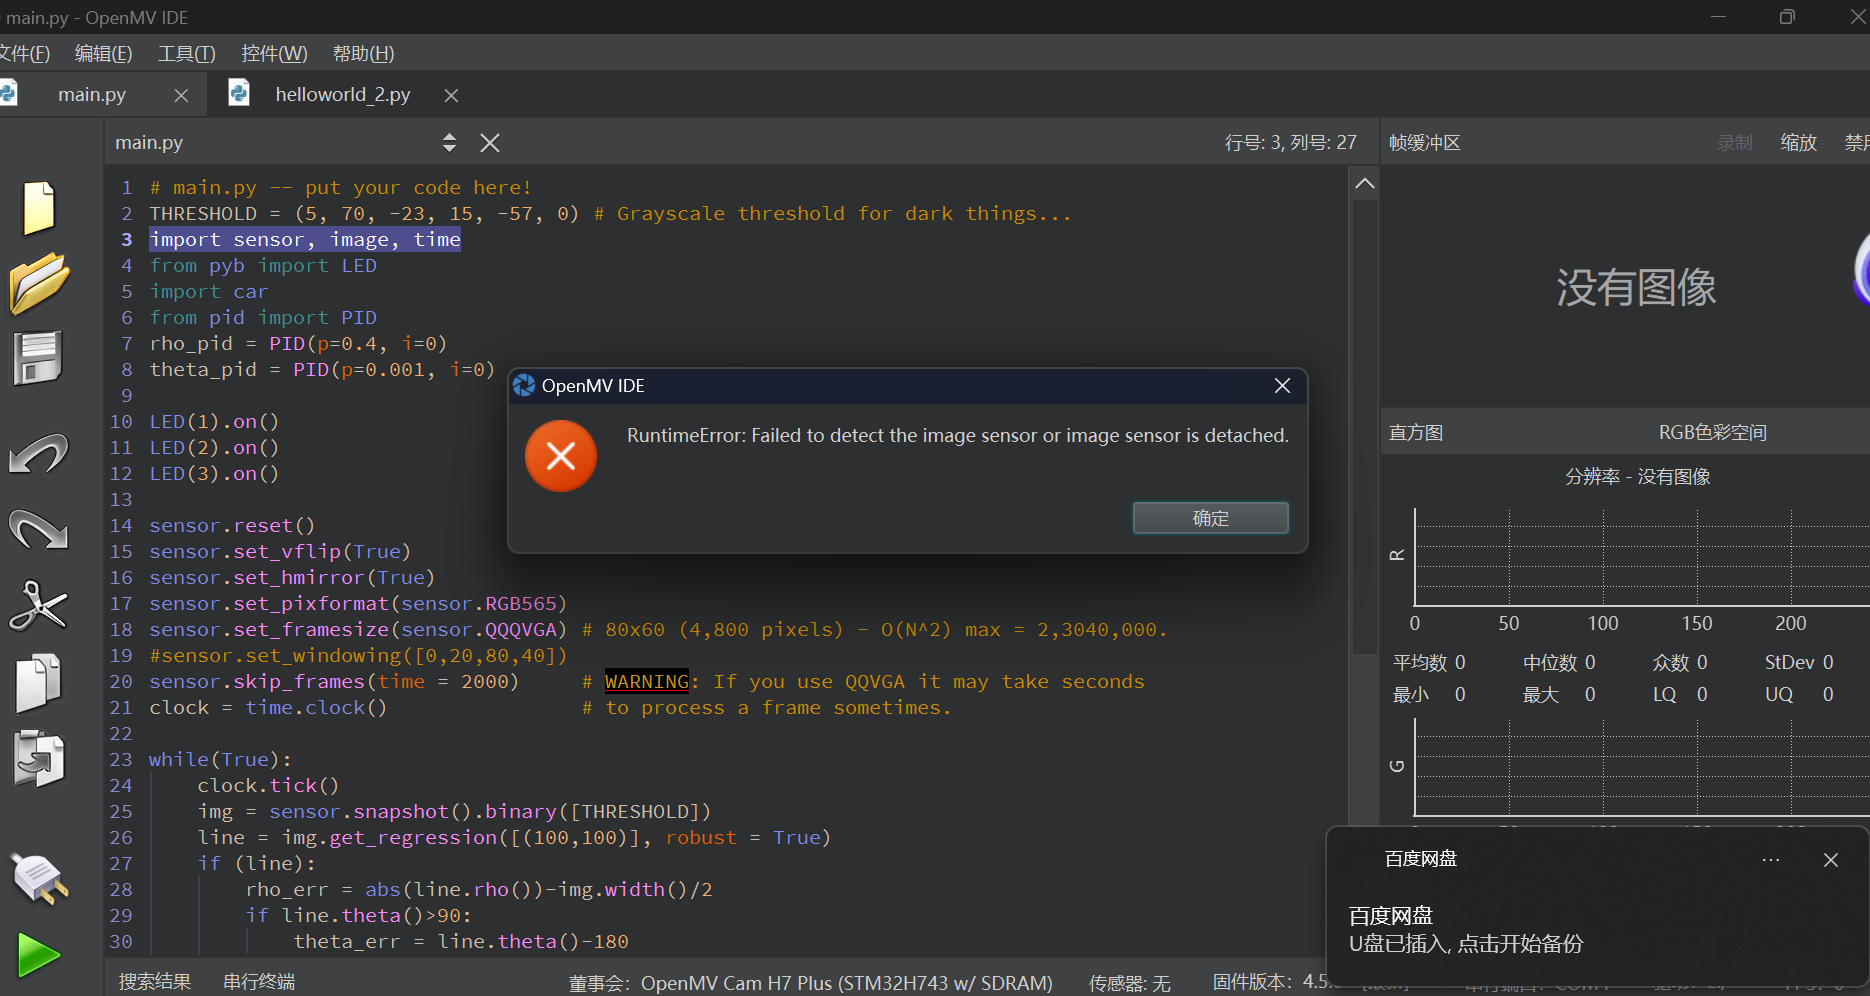Screen dimensions: 1870x996
Task: Close current document with X beside main.py
Action: pos(489,143)
